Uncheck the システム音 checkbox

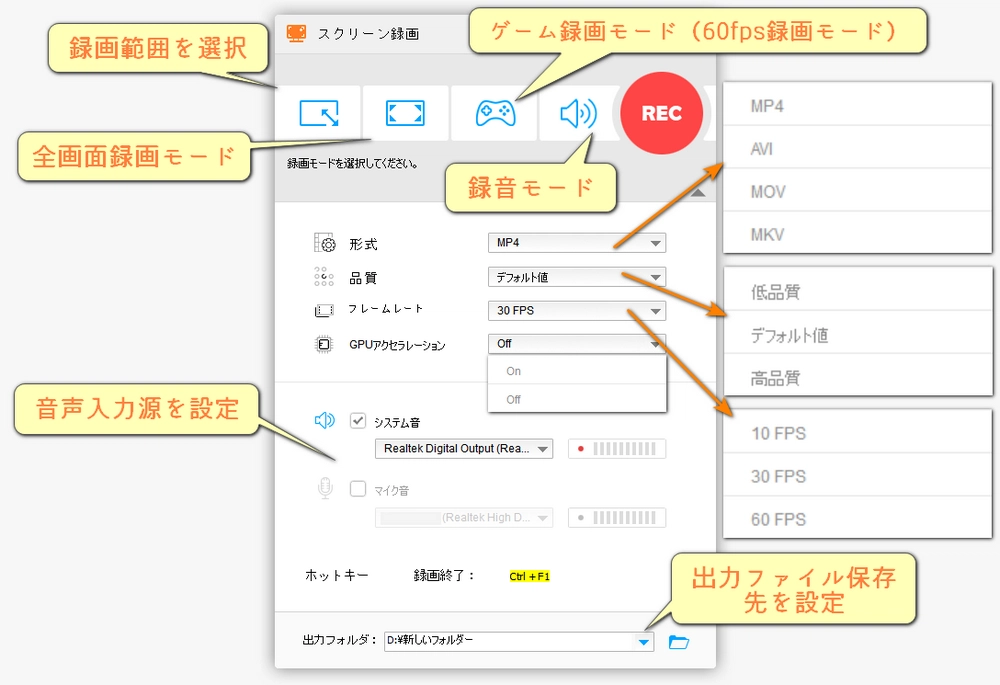pos(358,422)
